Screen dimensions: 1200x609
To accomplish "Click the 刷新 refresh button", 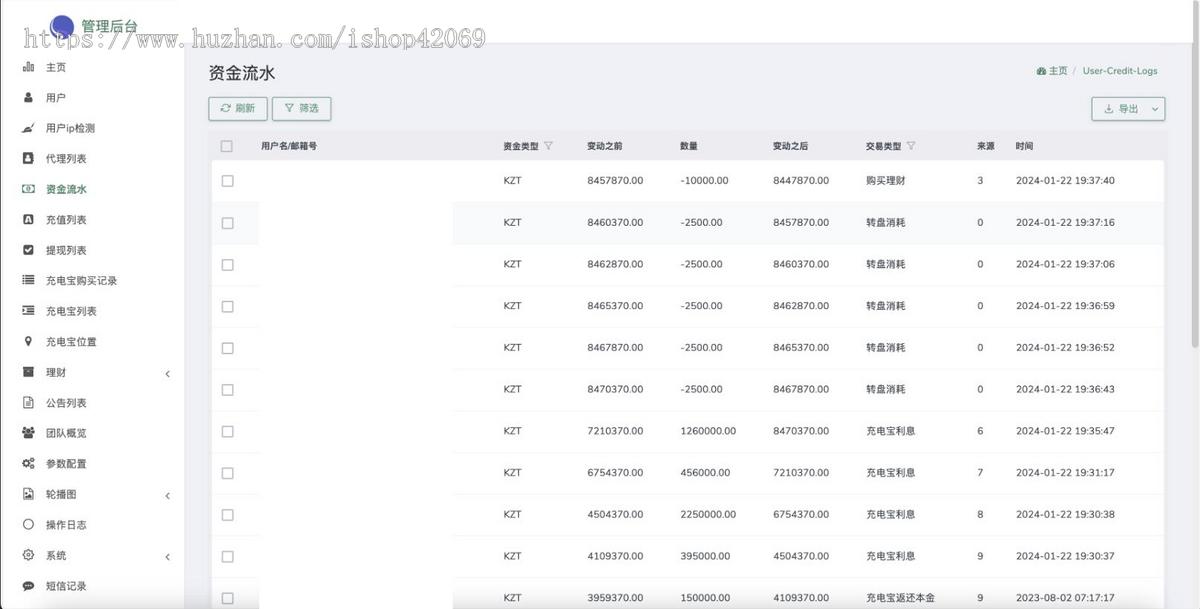I will point(238,108).
